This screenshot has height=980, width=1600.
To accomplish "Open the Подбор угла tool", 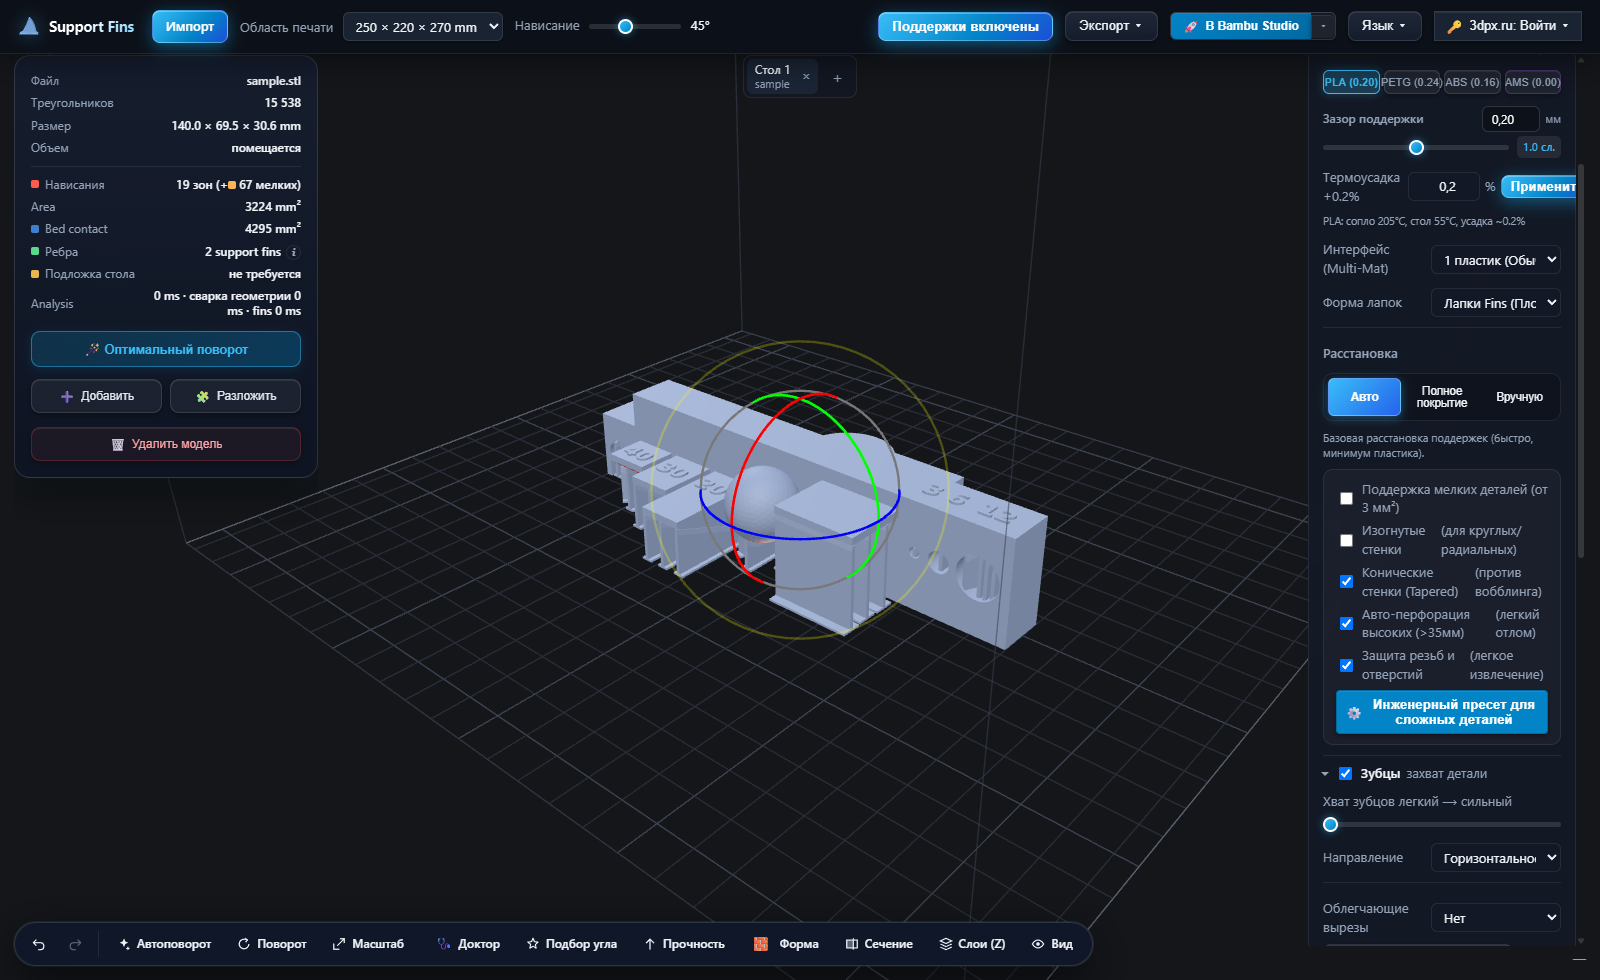I will pyautogui.click(x=572, y=944).
